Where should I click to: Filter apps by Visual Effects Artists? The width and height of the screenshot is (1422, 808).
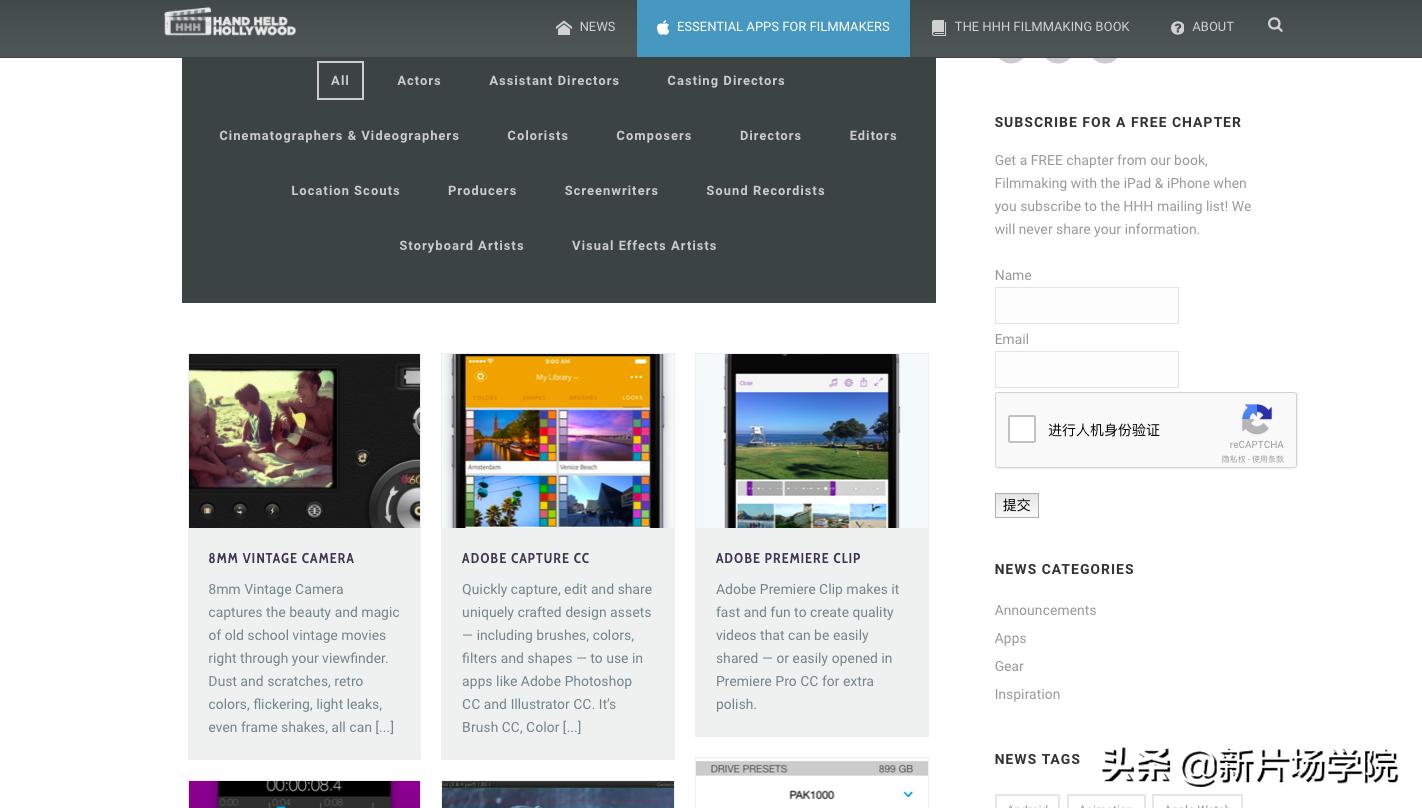(644, 246)
